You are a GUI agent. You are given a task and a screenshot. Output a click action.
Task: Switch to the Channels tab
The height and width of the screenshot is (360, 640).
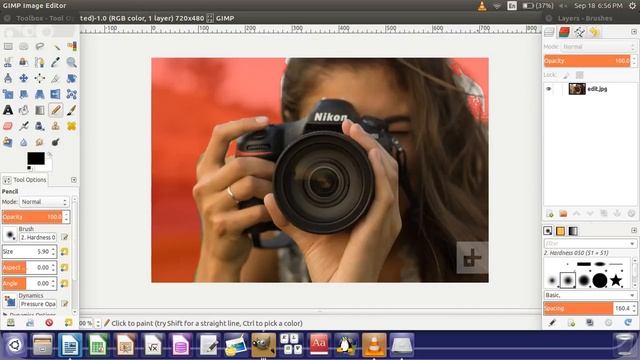click(564, 32)
